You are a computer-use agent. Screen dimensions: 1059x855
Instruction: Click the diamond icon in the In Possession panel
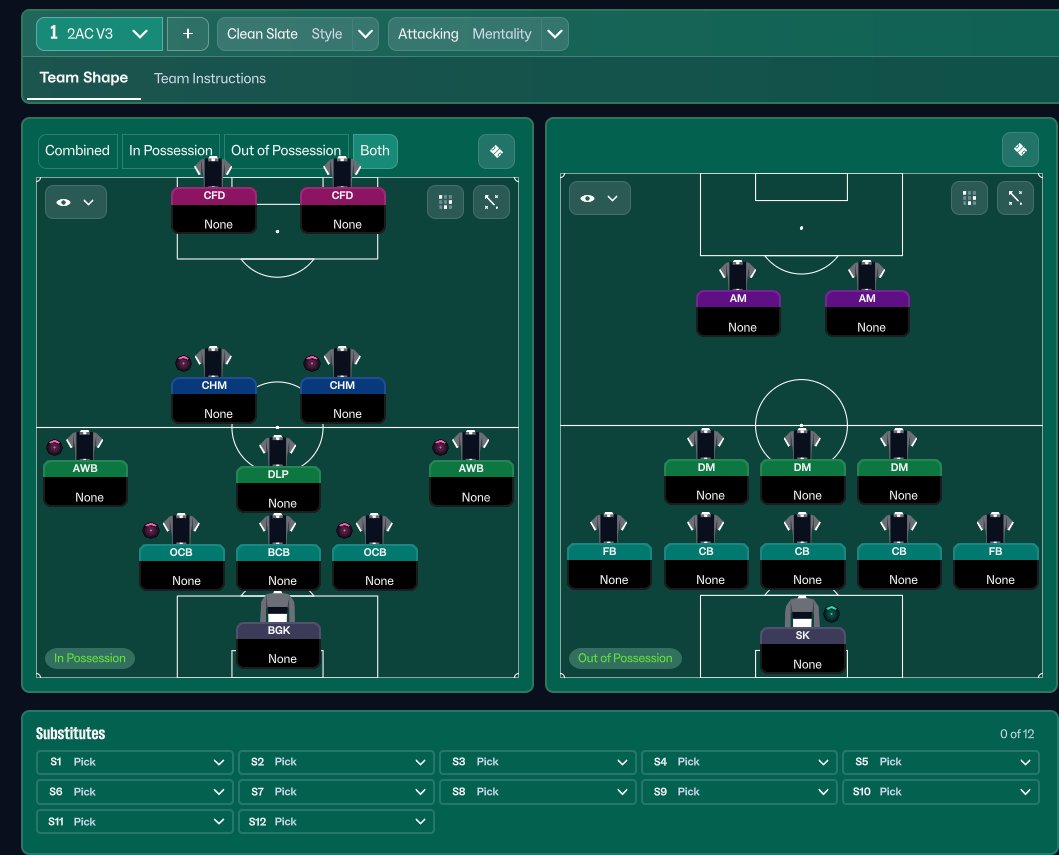[496, 151]
